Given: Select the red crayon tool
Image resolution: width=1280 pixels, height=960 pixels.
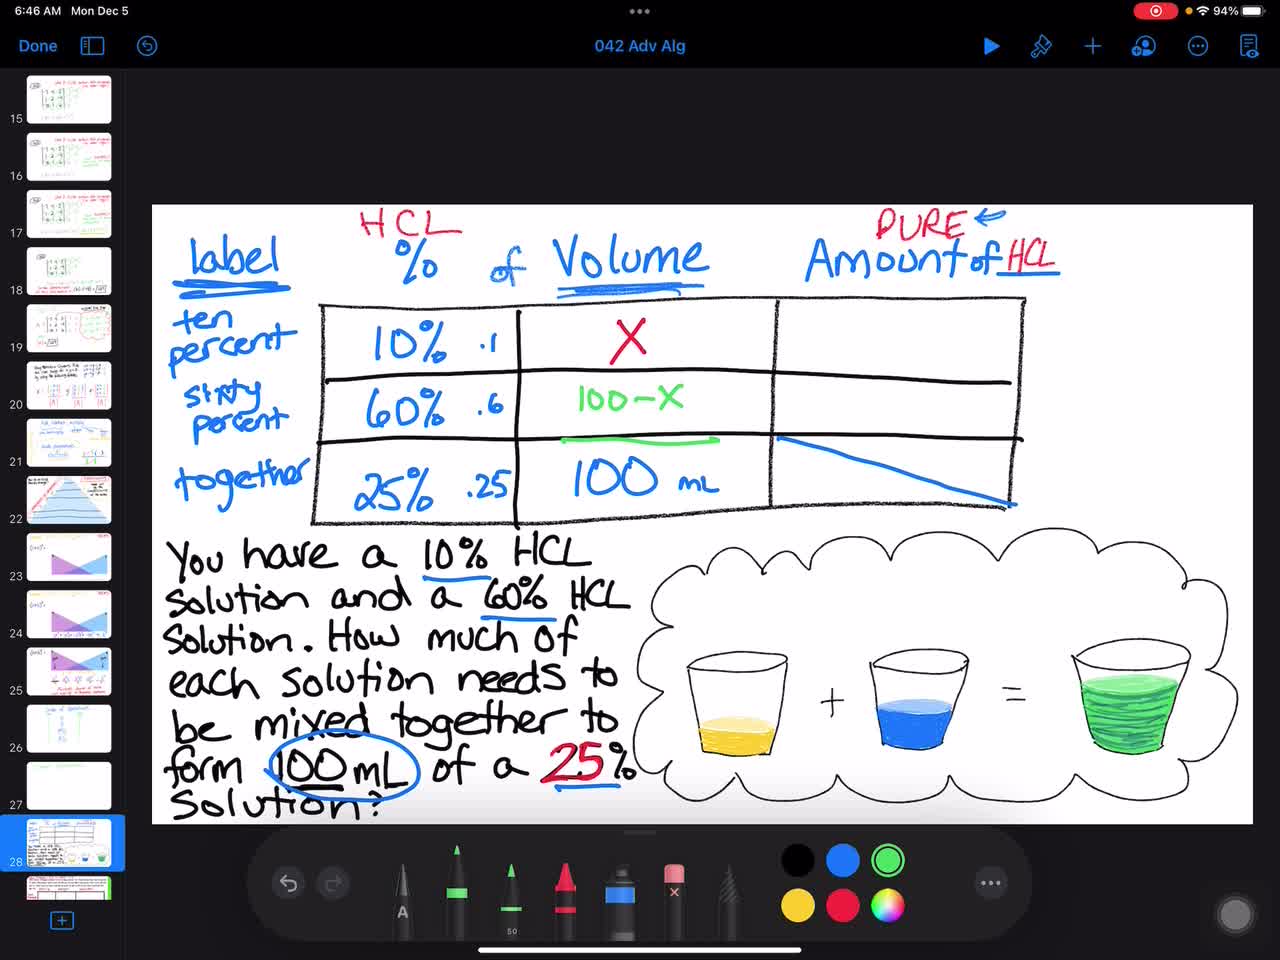Looking at the screenshot, I should click(x=565, y=902).
